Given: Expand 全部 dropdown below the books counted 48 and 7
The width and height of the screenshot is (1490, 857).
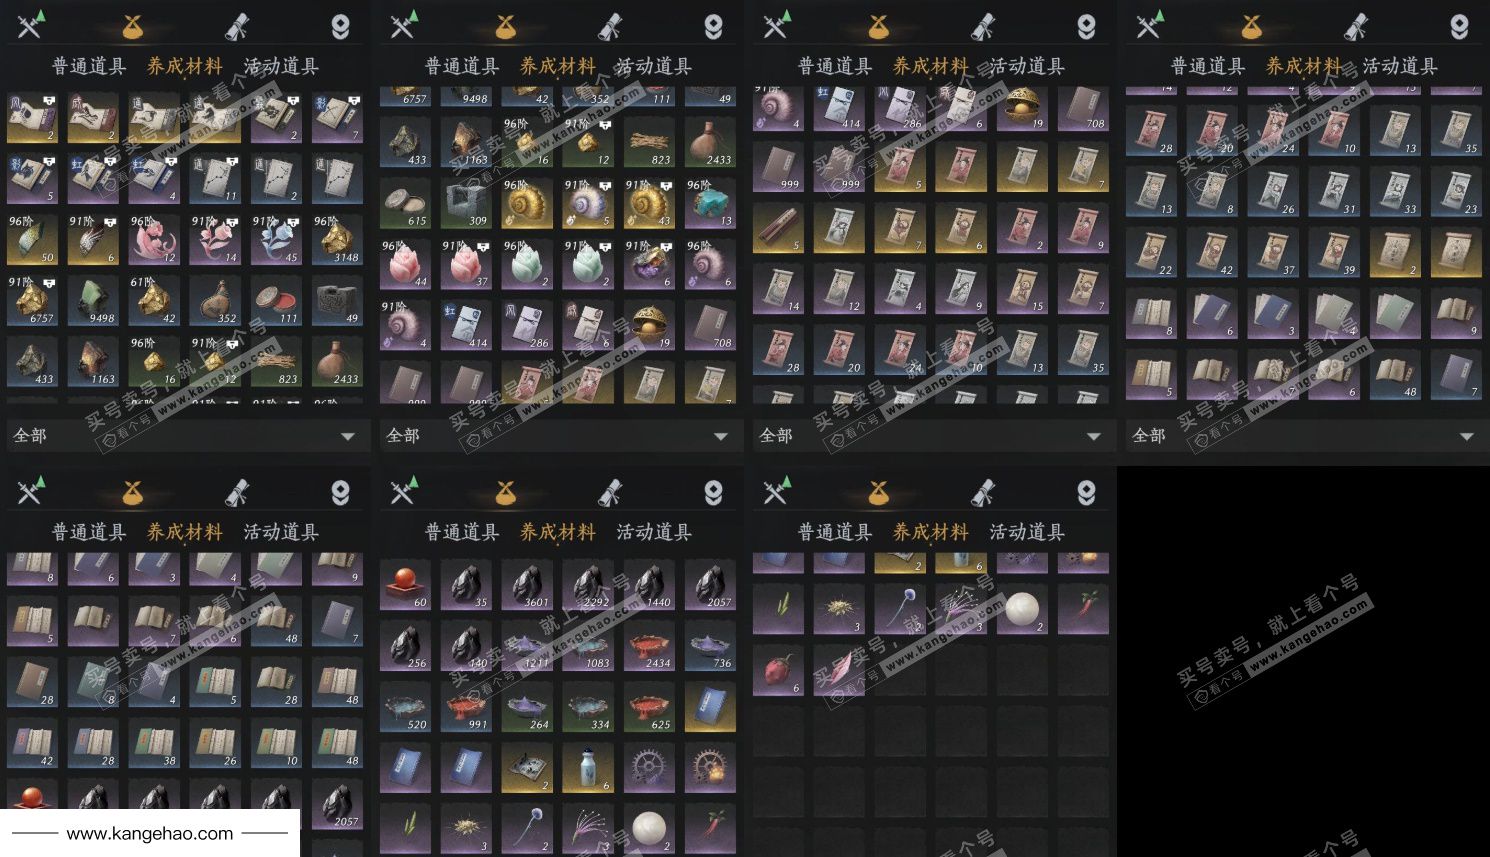Looking at the screenshot, I should 1304,436.
